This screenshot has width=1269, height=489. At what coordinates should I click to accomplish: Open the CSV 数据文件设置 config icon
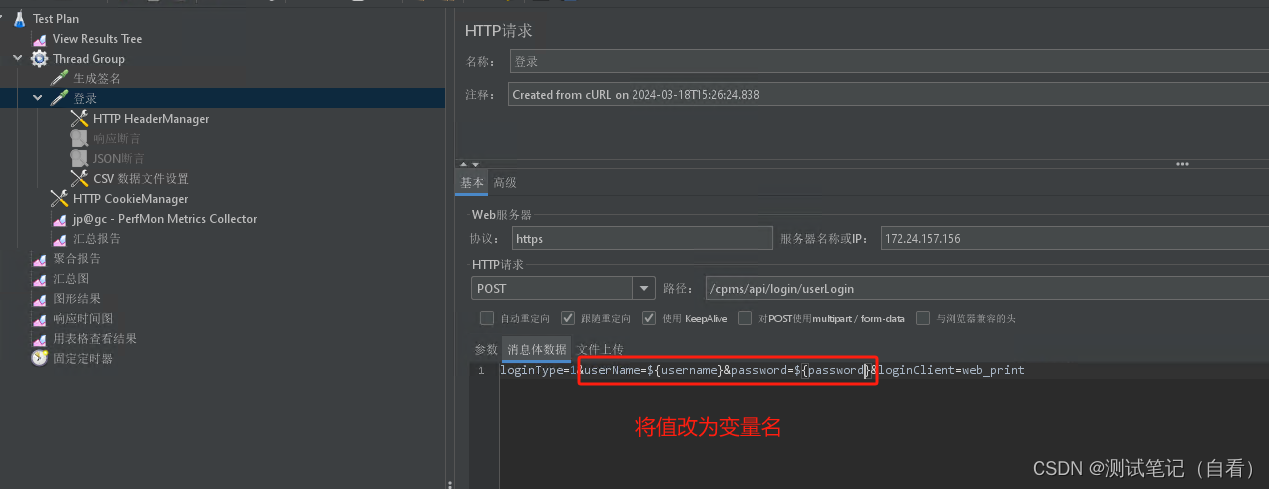pos(79,178)
